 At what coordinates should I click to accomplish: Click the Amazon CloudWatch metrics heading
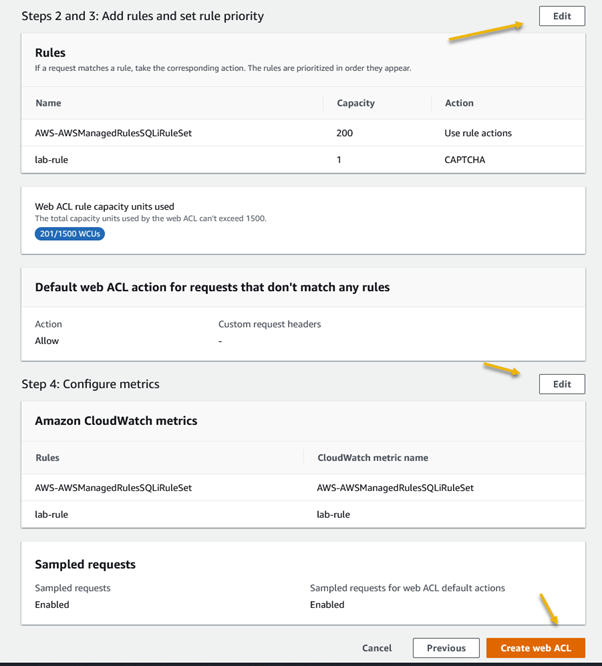point(116,421)
